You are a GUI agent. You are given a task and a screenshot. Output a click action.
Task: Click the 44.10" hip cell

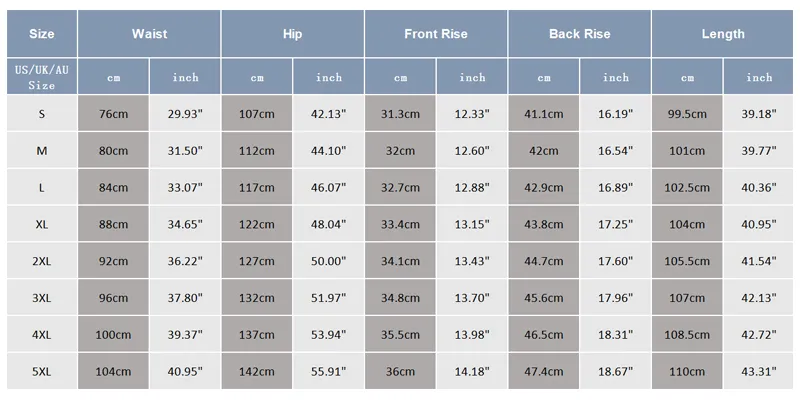click(x=329, y=151)
